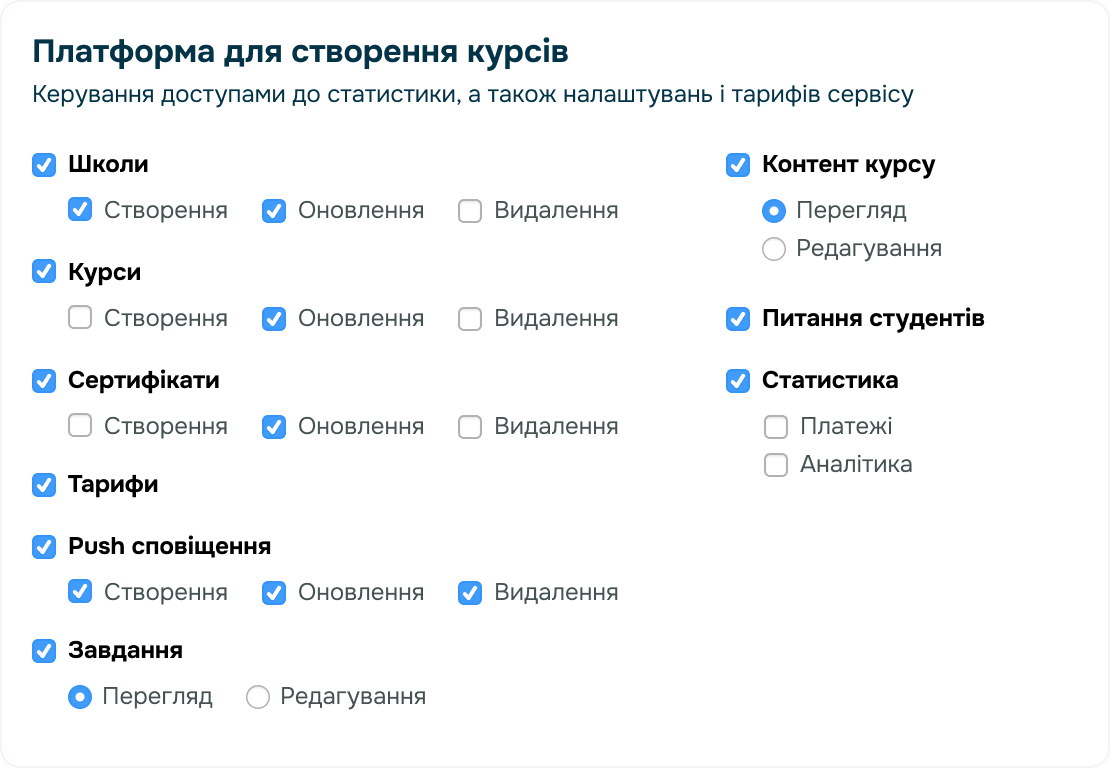Check Аналітика under Статистика
The width and height of the screenshot is (1110, 768).
point(775,464)
